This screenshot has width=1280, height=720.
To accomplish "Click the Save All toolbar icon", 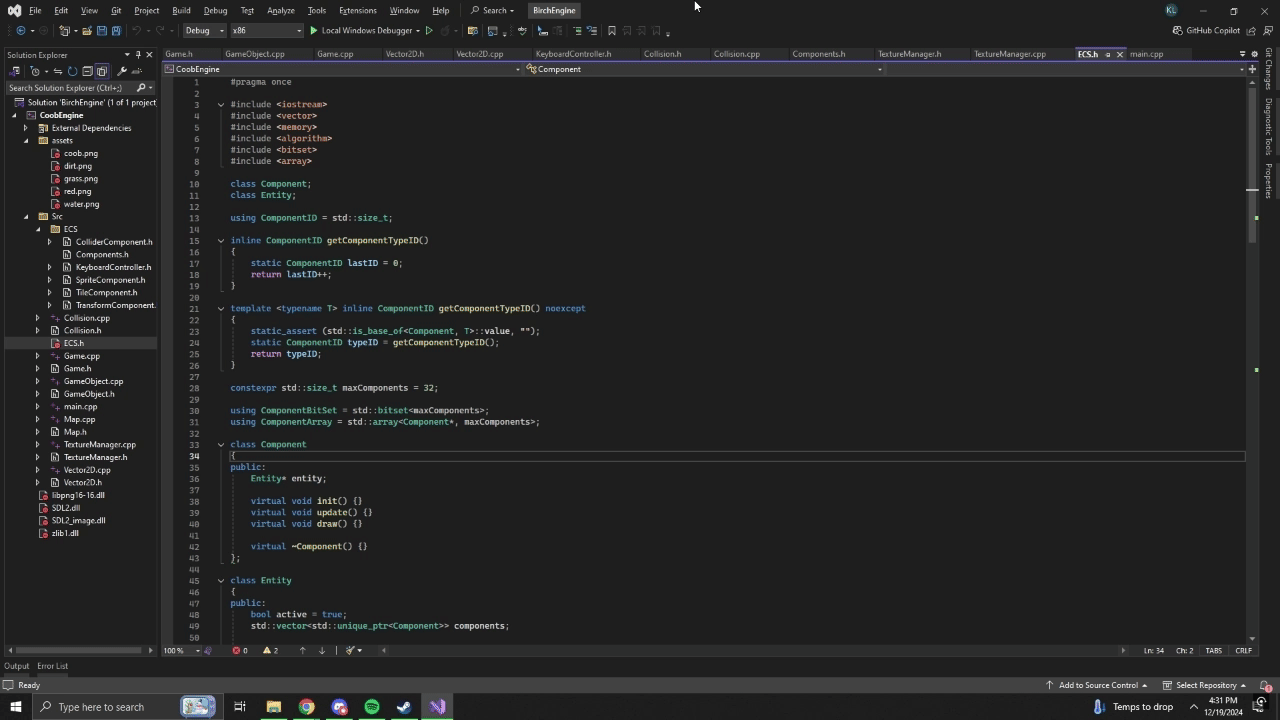I will (x=116, y=31).
